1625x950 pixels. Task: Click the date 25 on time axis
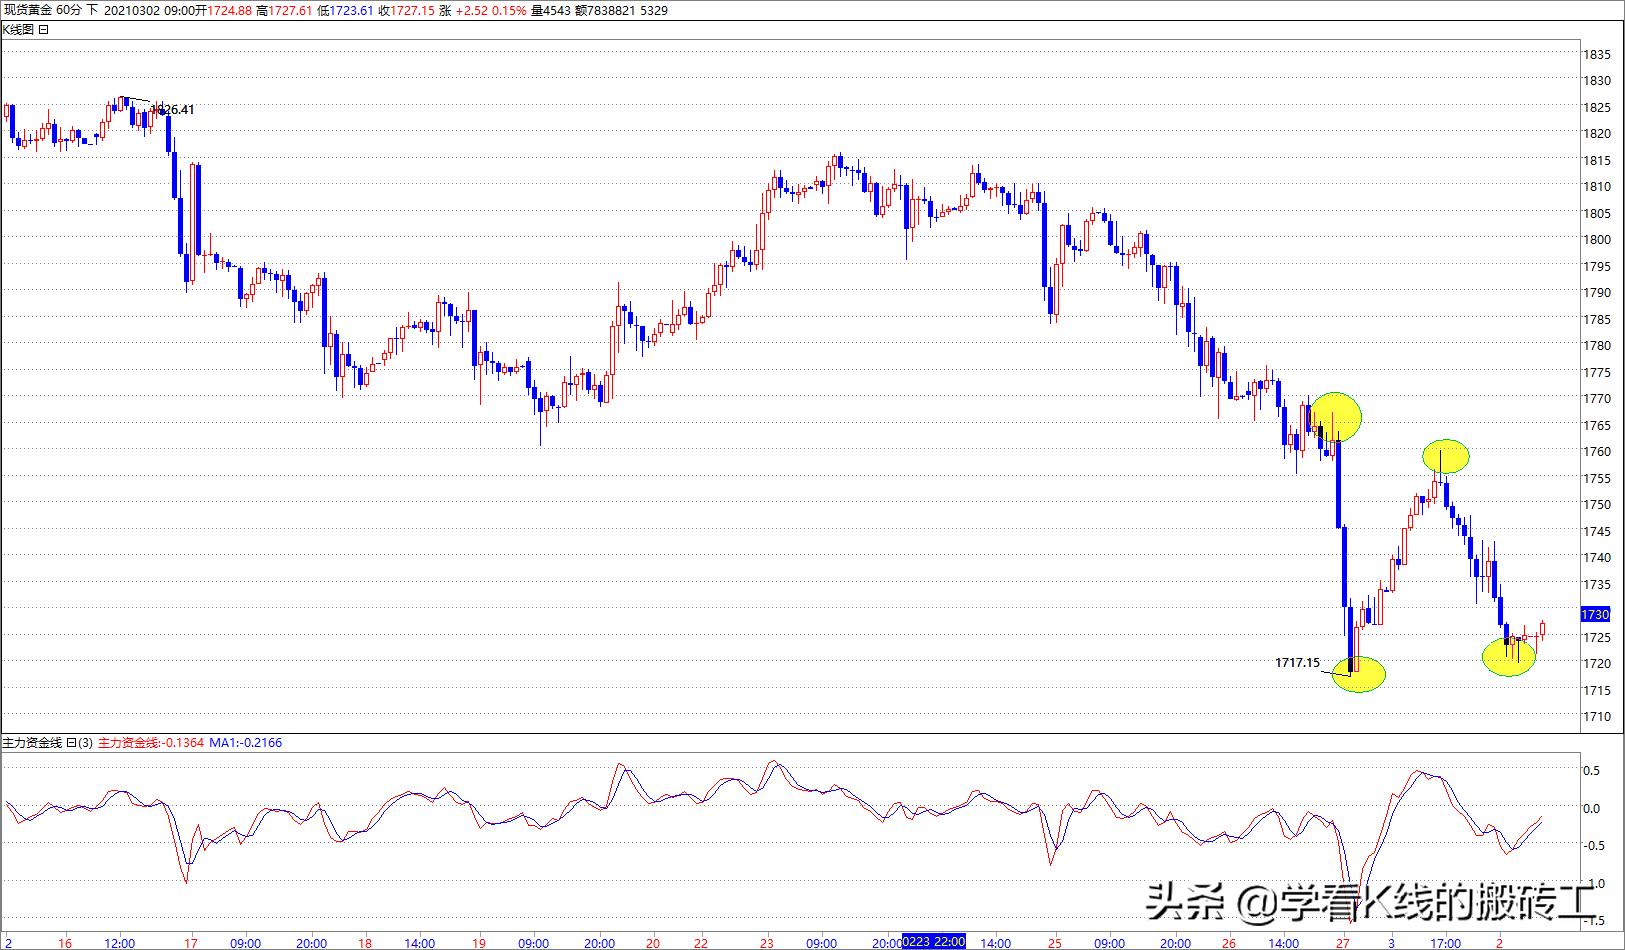click(1055, 943)
